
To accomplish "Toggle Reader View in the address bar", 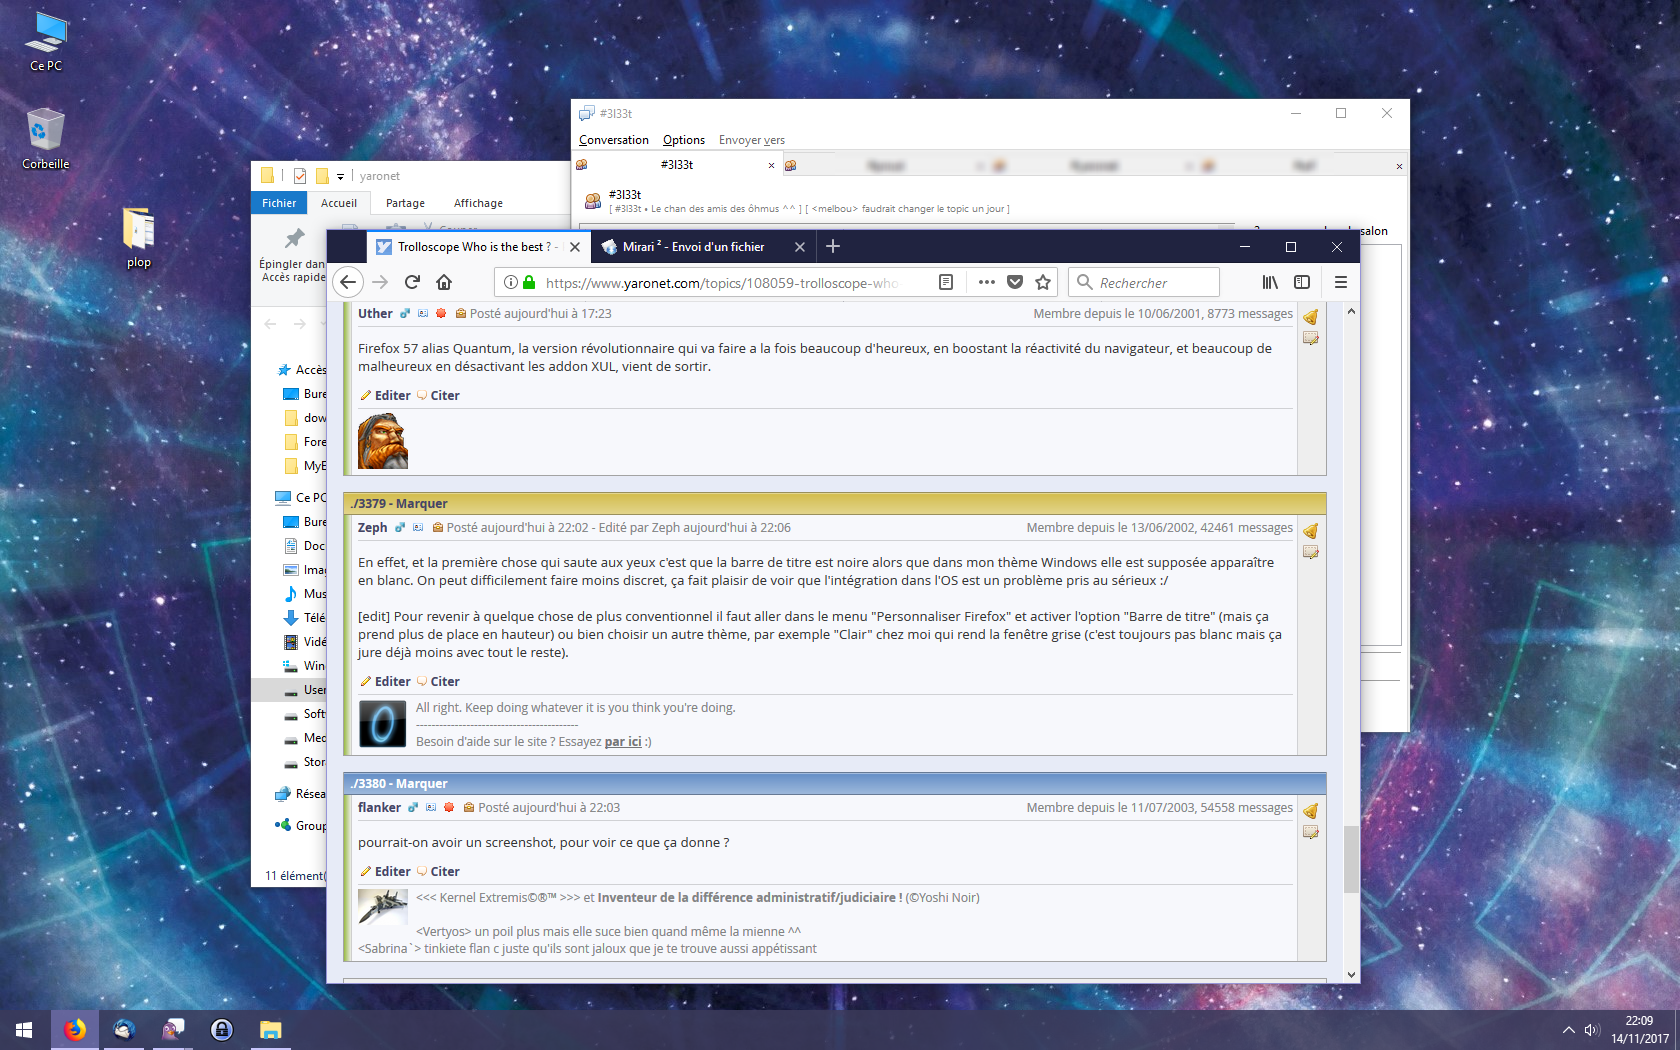I will pos(946,282).
